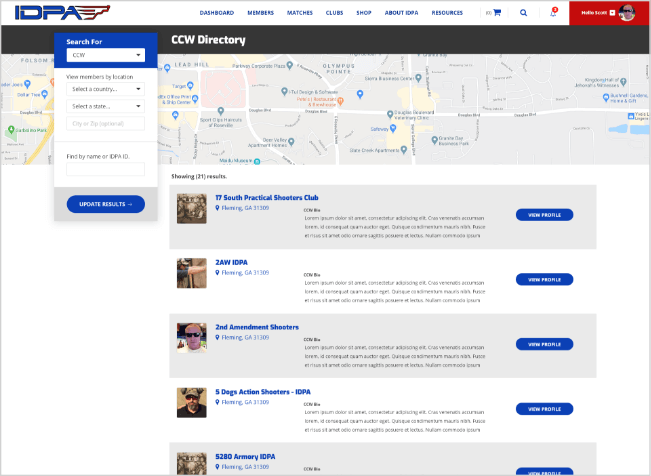Expand the Select a country dropdown
This screenshot has width=651, height=476.
pyautogui.click(x=105, y=89)
